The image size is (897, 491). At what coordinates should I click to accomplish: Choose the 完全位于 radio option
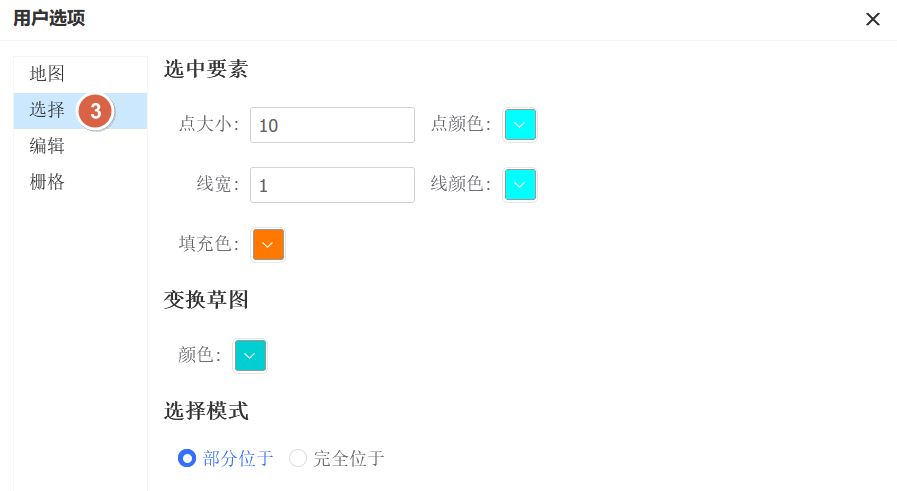(x=298, y=459)
